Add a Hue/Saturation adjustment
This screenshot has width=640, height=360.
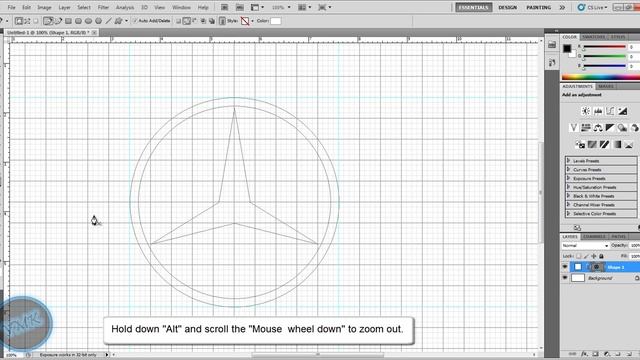586,128
